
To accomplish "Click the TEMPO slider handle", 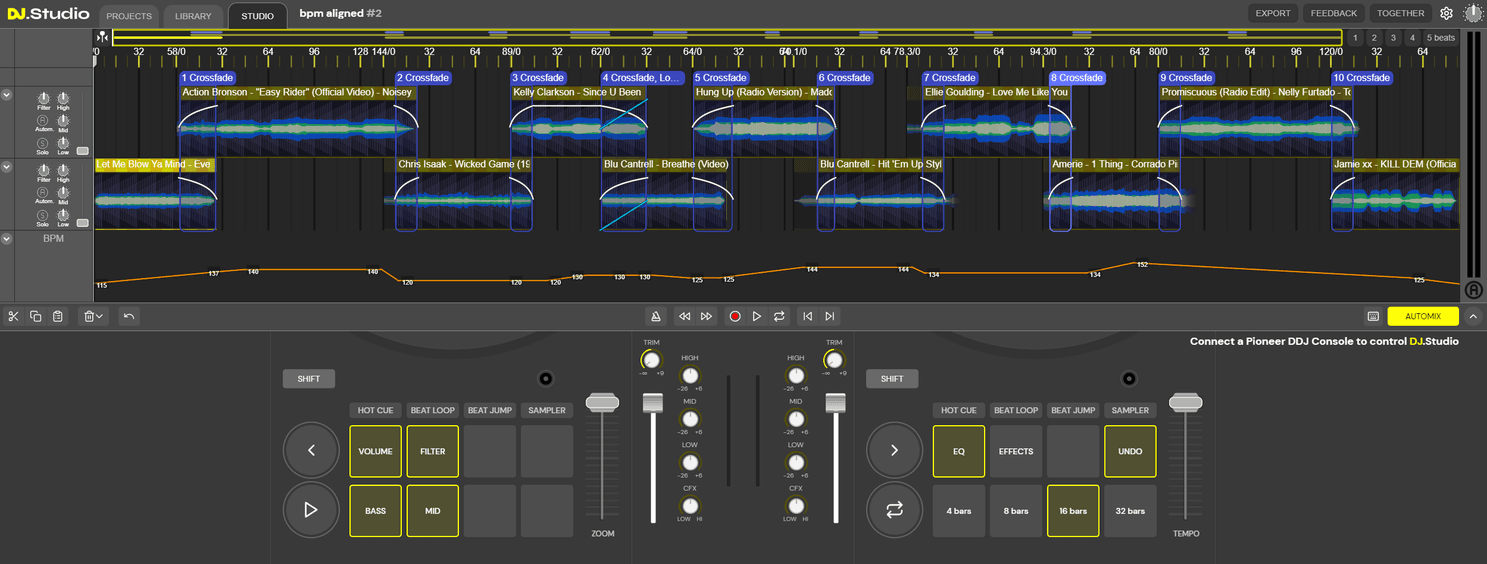I will [1186, 402].
